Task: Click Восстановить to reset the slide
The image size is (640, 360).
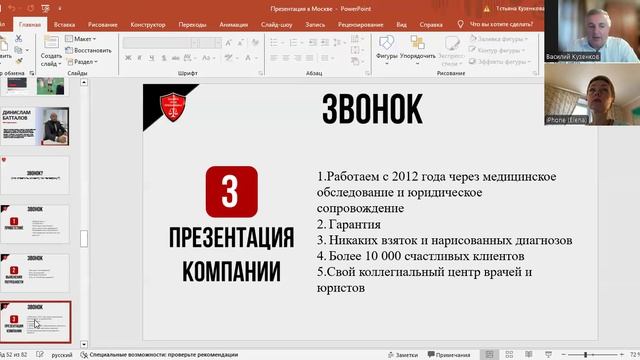Action: pos(89,50)
